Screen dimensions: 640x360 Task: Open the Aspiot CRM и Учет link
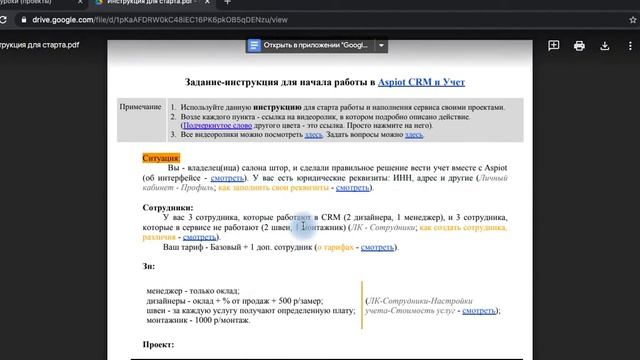[421, 82]
